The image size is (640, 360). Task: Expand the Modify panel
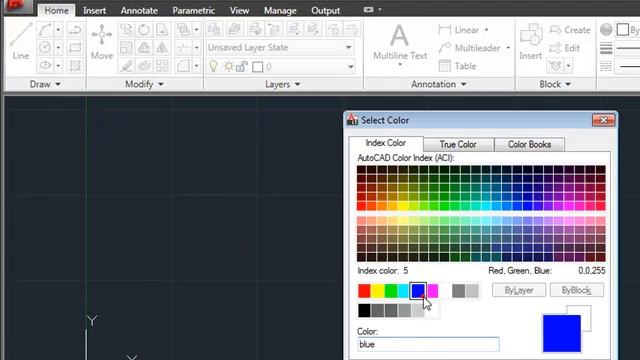point(144,84)
